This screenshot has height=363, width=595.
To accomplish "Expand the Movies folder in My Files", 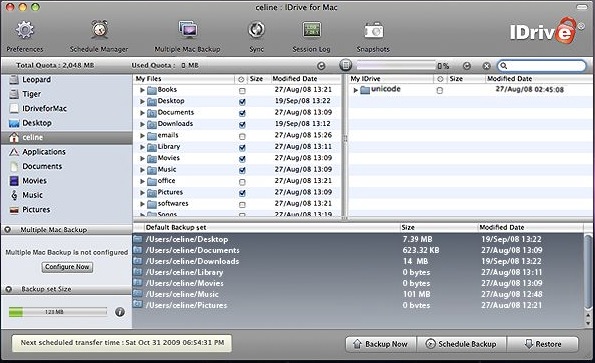I will click(x=142, y=159).
